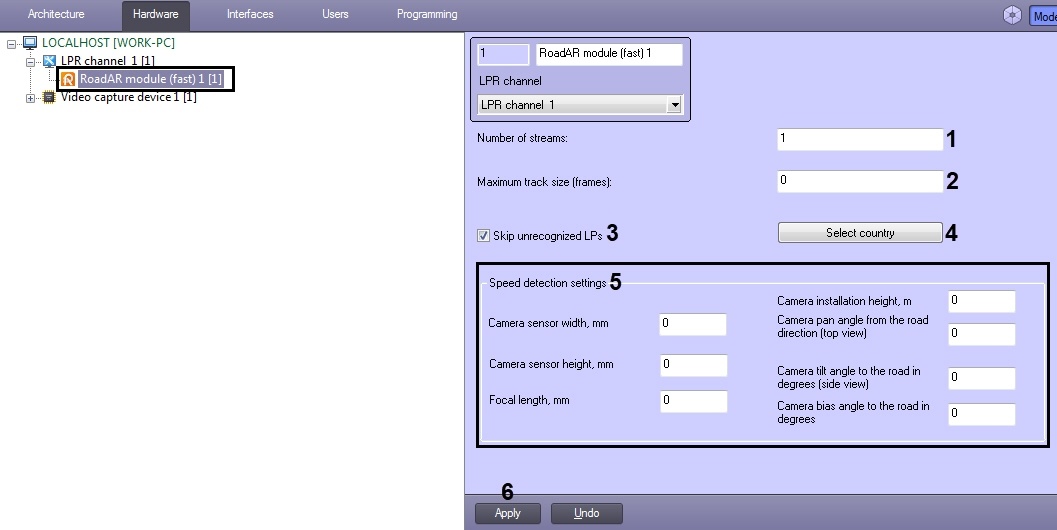The width and height of the screenshot is (1057, 530).
Task: Click the Focal length field
Action: point(693,401)
